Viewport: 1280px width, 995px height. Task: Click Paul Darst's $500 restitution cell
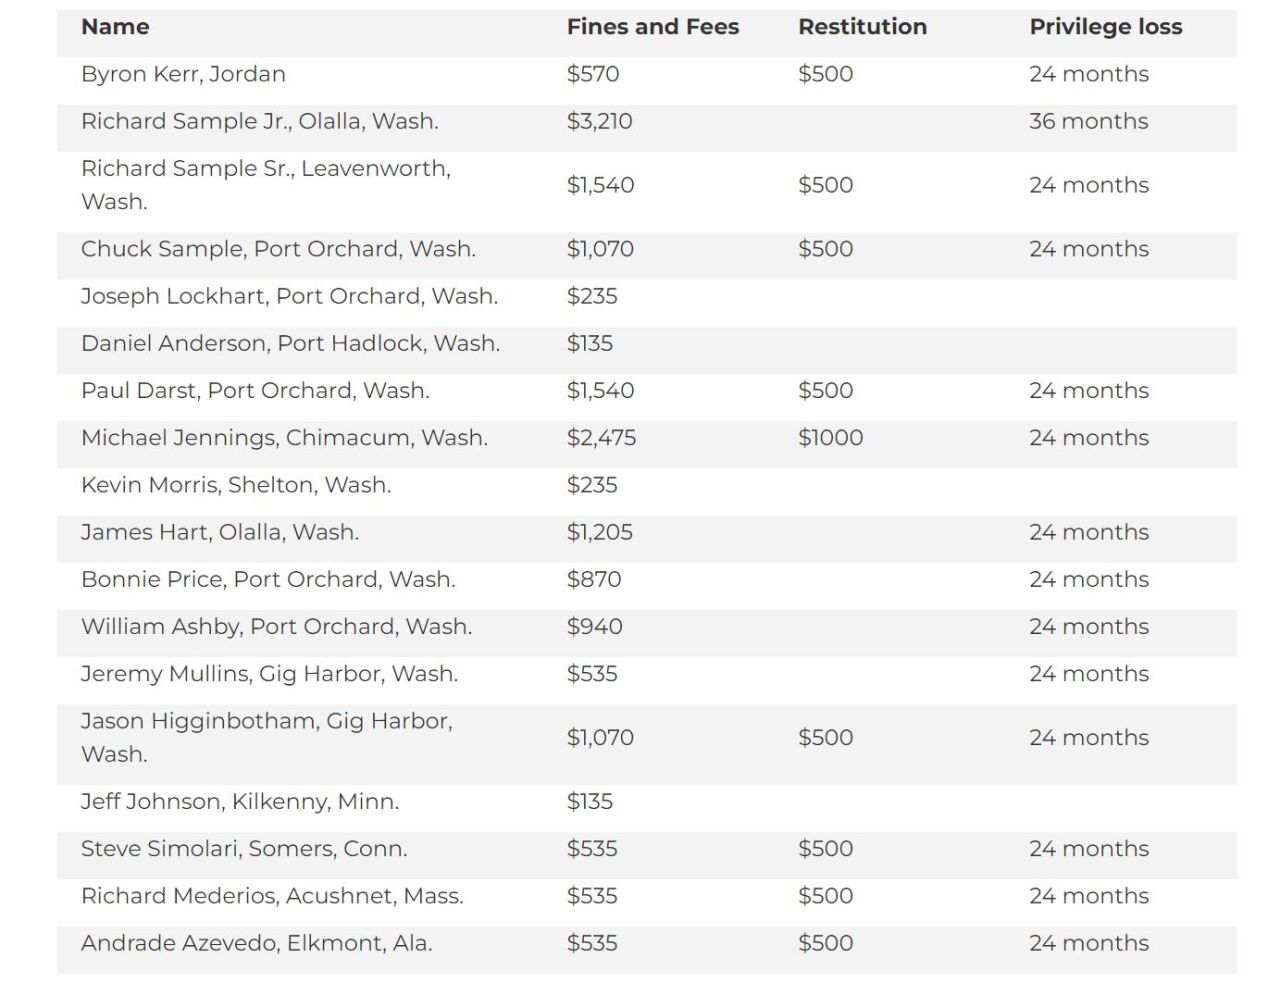[x=825, y=390]
